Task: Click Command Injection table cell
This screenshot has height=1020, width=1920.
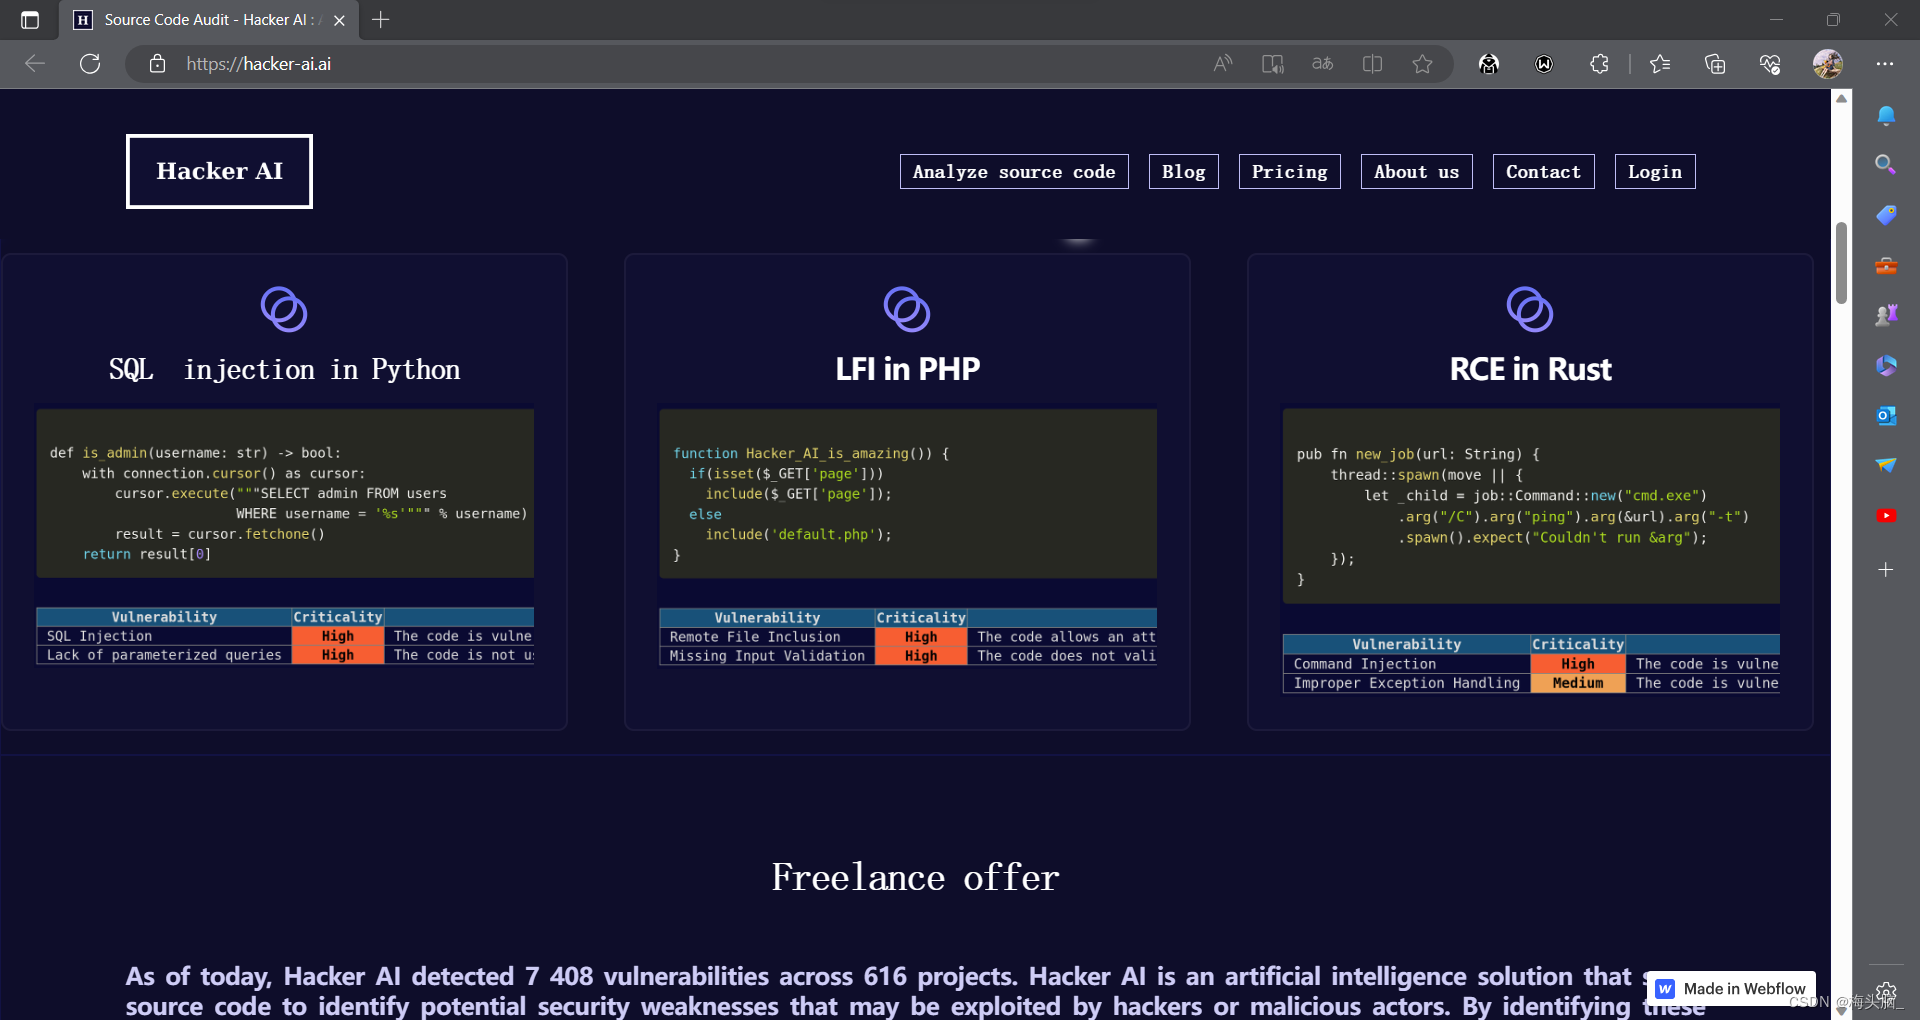Action: pyautogui.click(x=1407, y=664)
